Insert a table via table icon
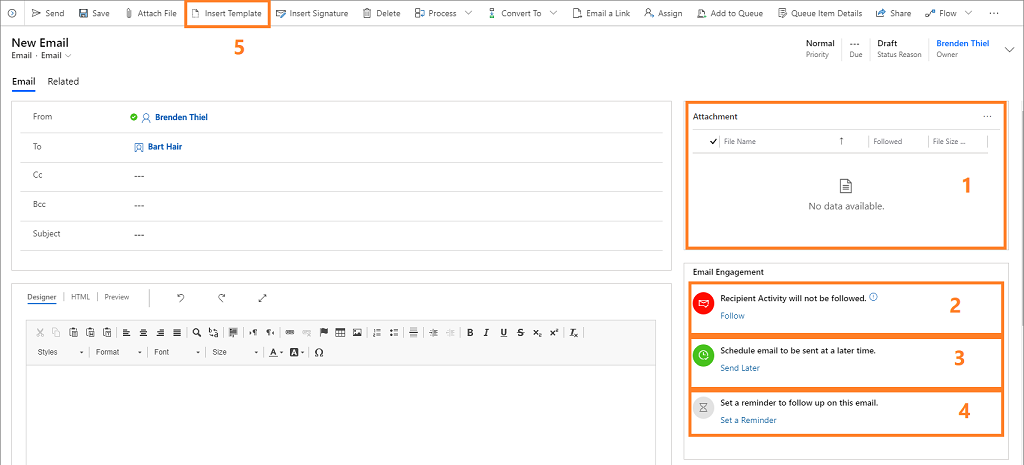The height and width of the screenshot is (465, 1024). tap(340, 332)
